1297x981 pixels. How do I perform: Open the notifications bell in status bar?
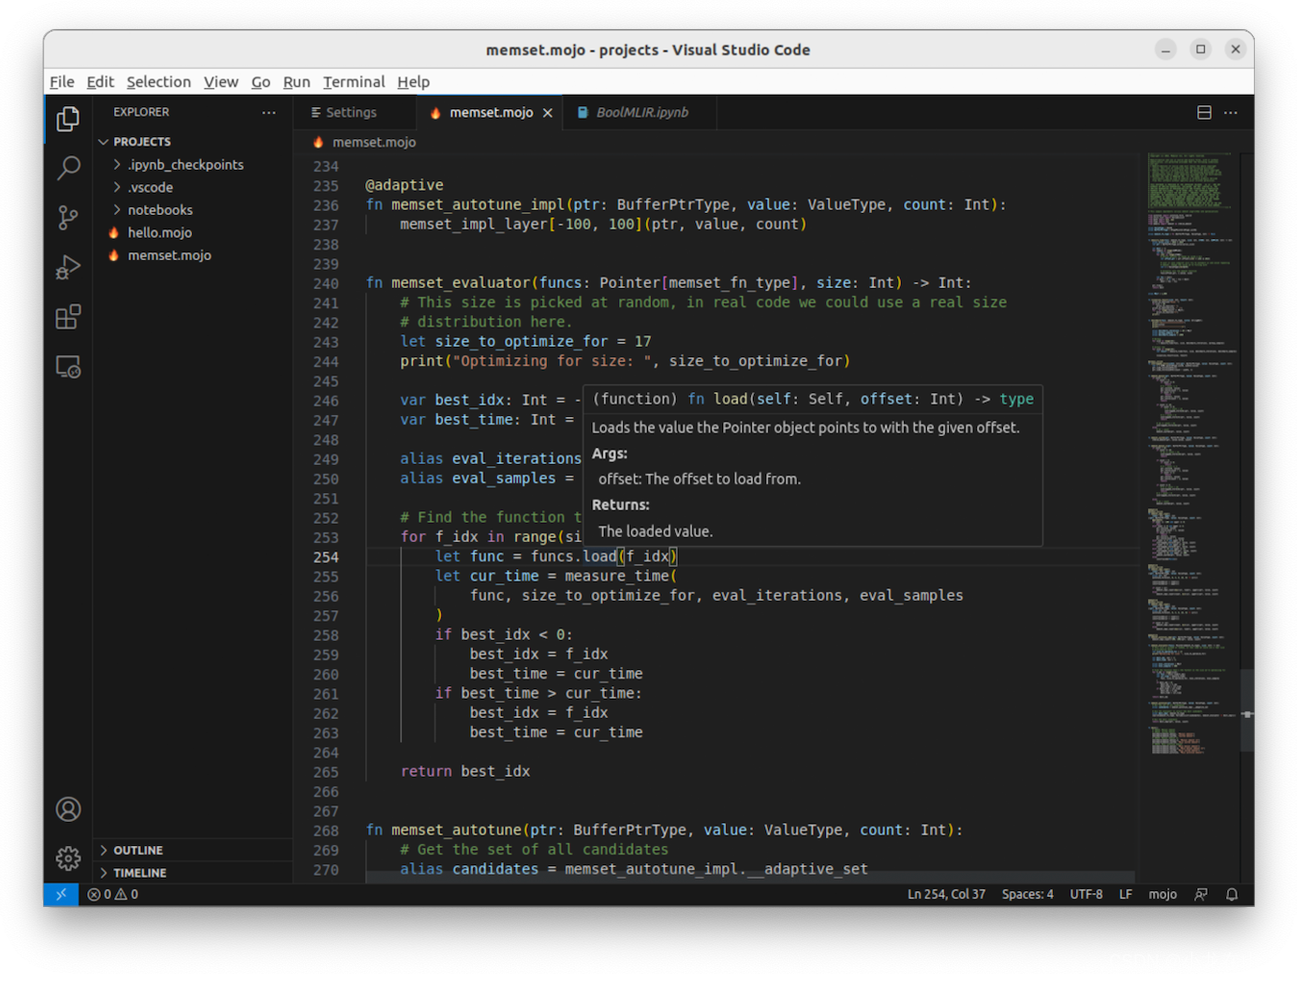coord(1232,895)
